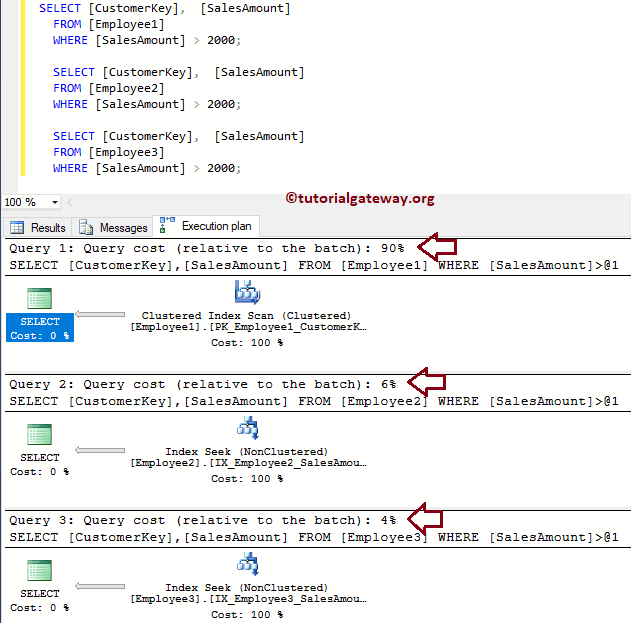
Task: Click the Index Seek icon for Employee3
Action: tap(247, 564)
